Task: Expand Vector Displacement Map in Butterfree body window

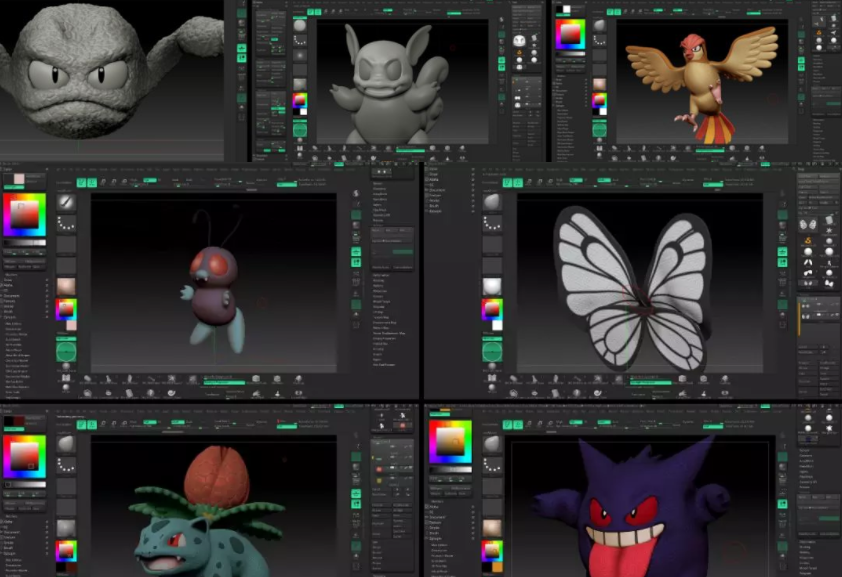Action: [x=389, y=333]
